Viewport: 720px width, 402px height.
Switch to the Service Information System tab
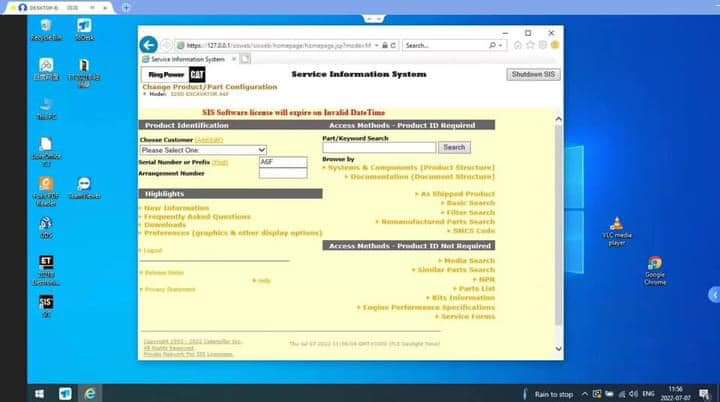[x=188, y=59]
